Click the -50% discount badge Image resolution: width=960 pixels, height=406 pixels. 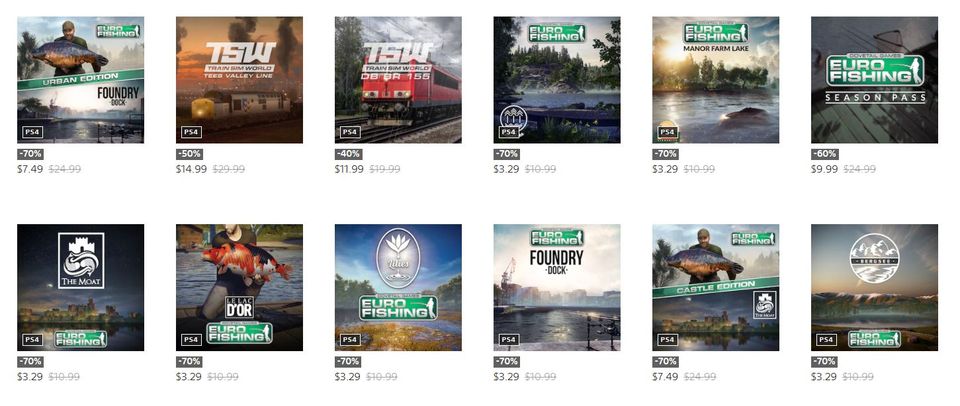pos(189,154)
